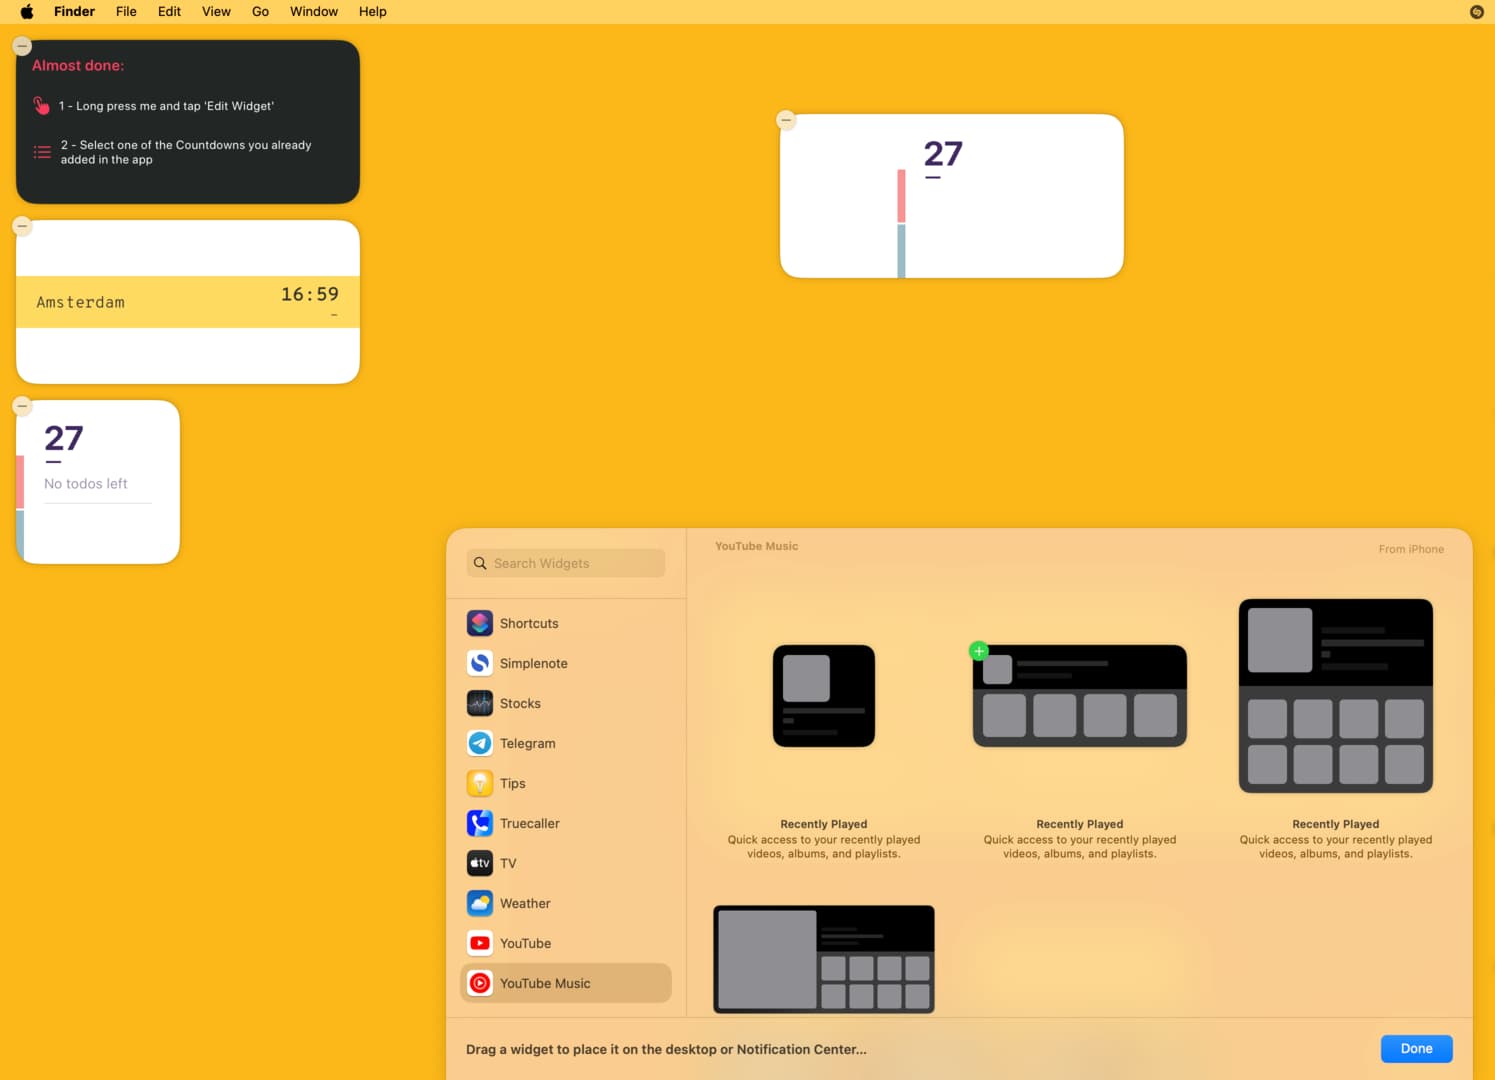Click the 'YouTube Music' gallery header

[757, 546]
